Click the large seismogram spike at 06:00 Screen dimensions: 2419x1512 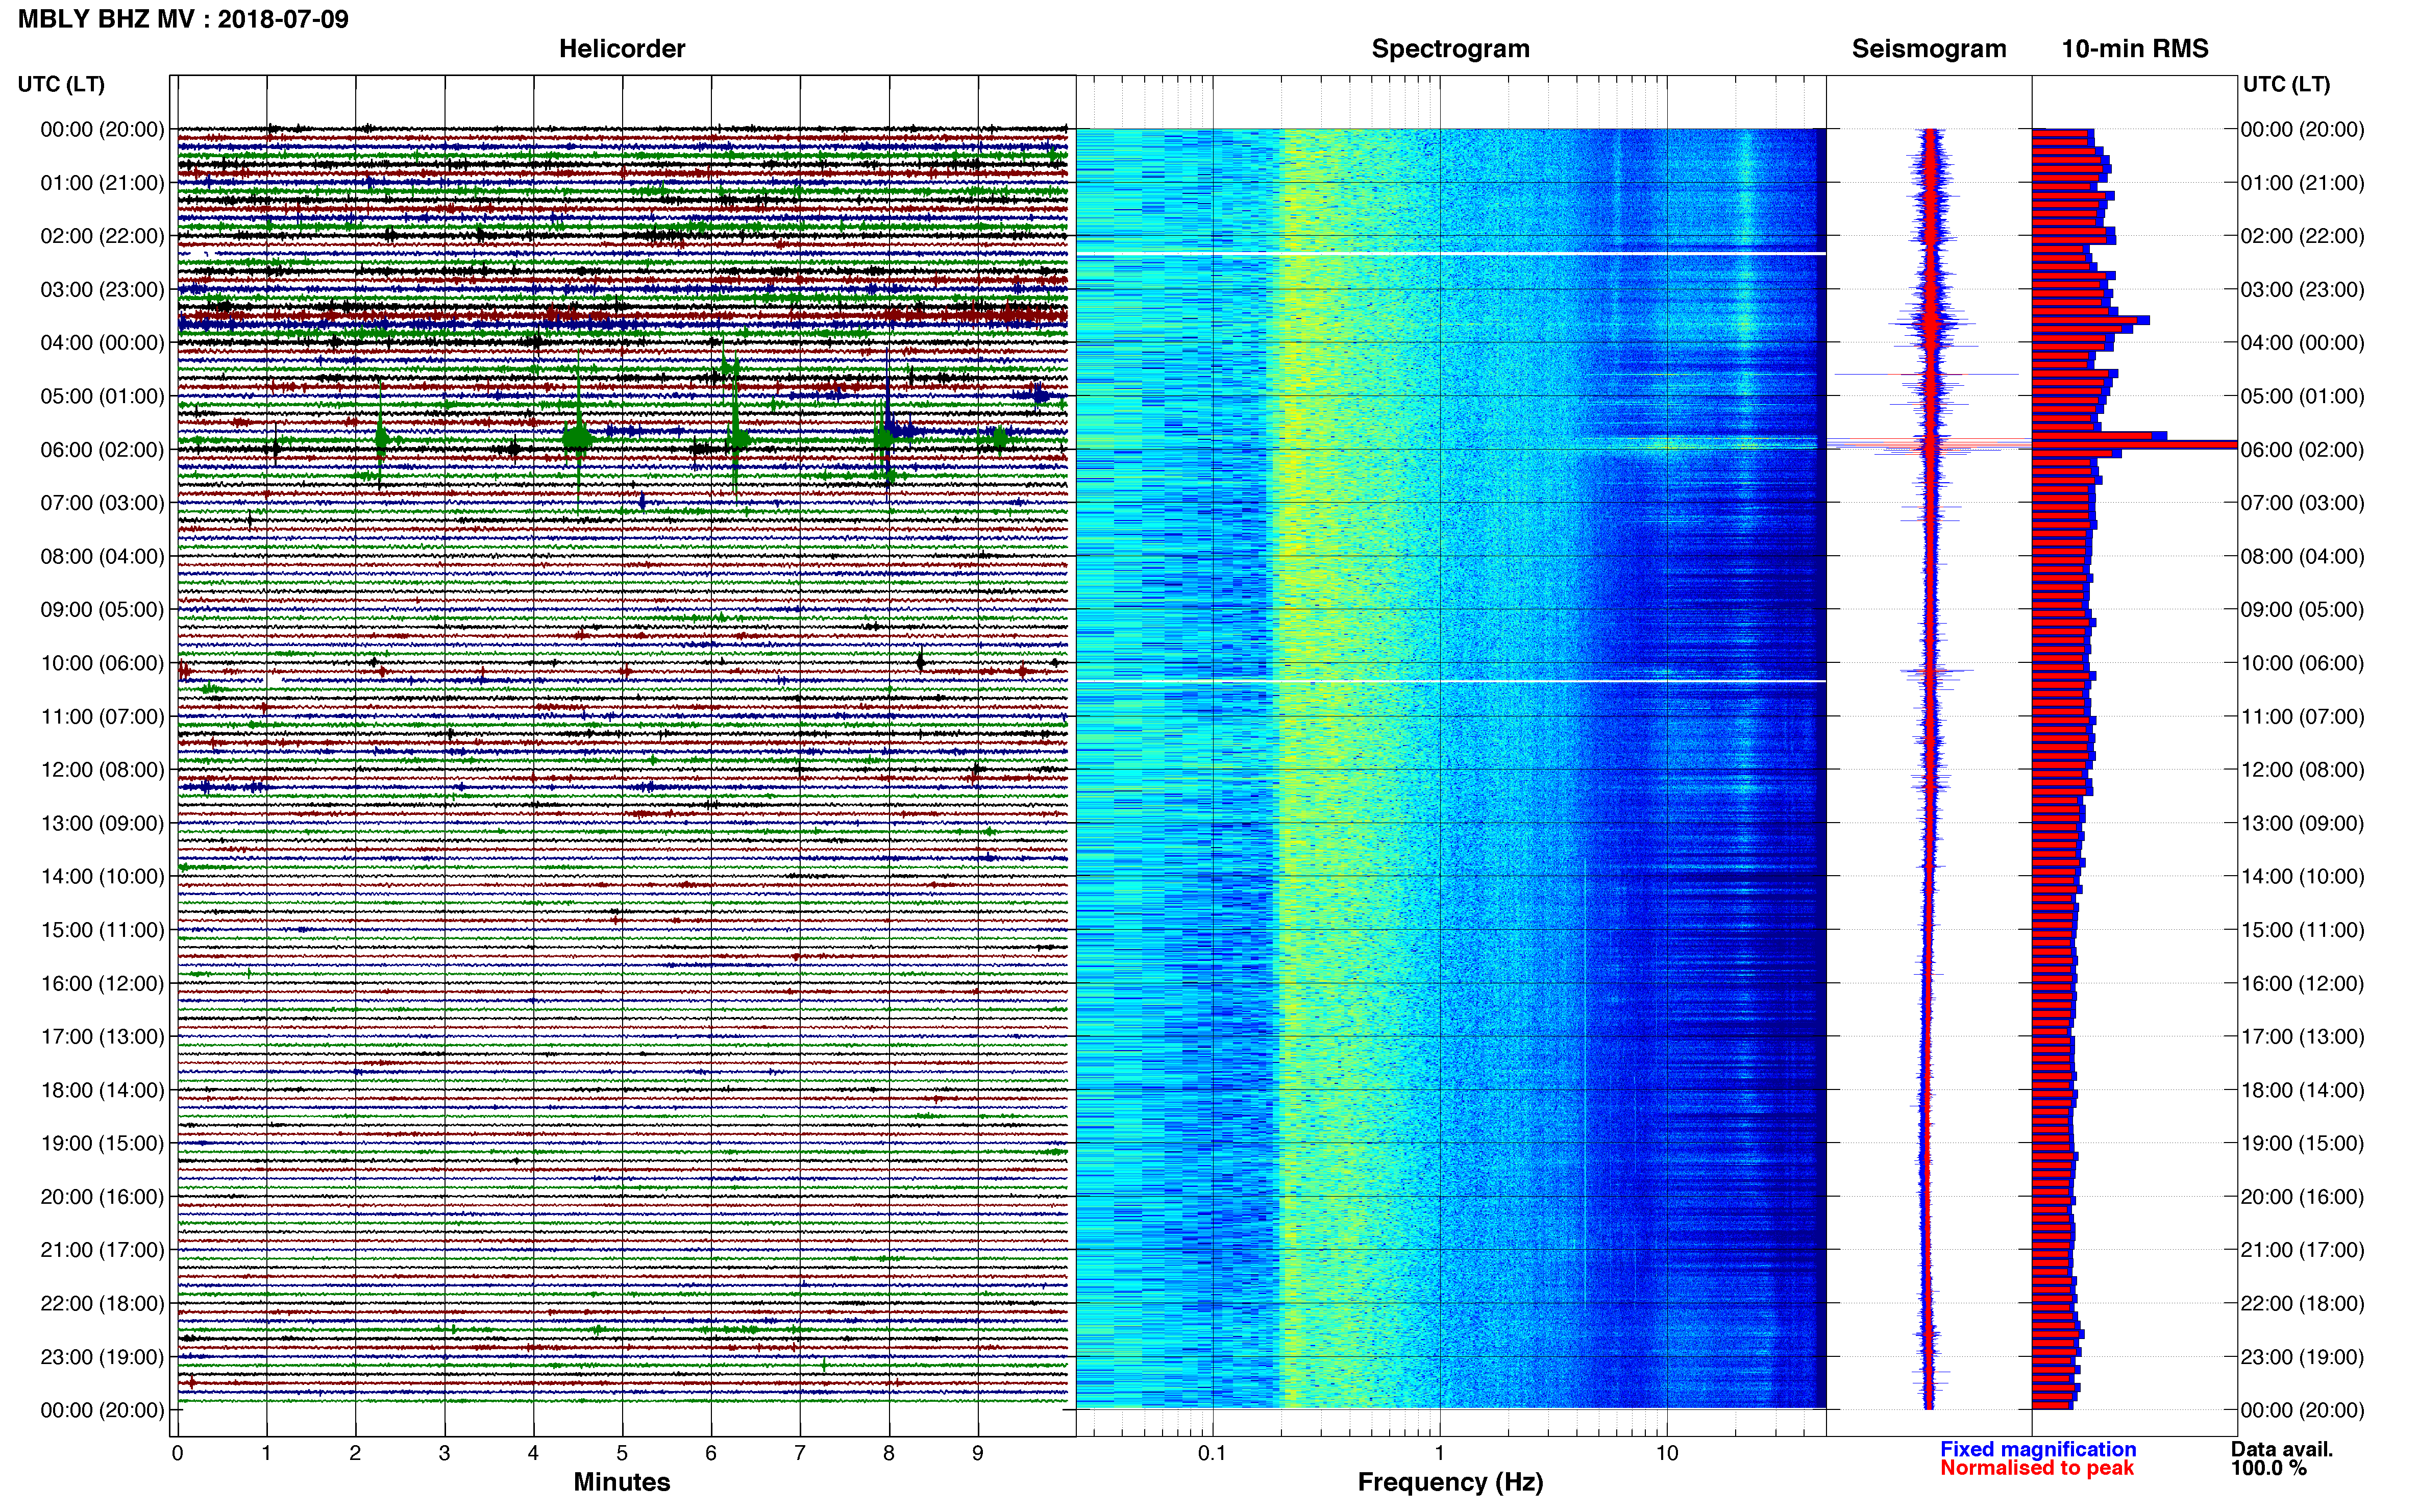(1930, 445)
